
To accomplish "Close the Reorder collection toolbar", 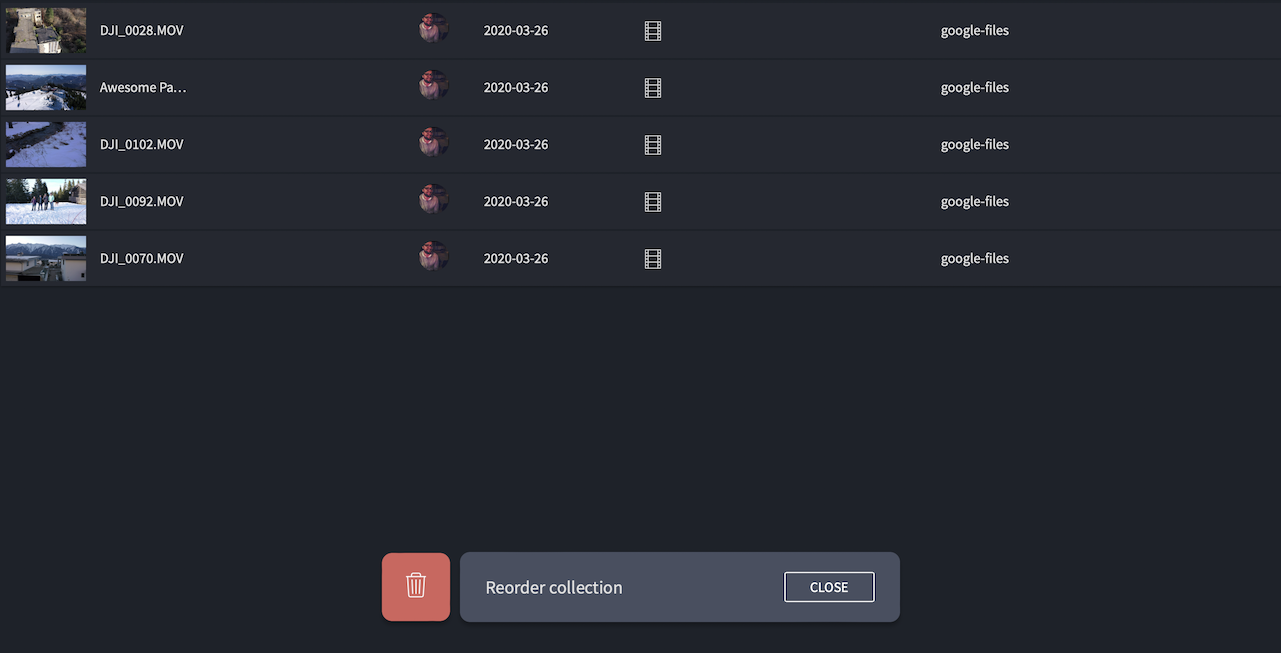I will coord(828,587).
